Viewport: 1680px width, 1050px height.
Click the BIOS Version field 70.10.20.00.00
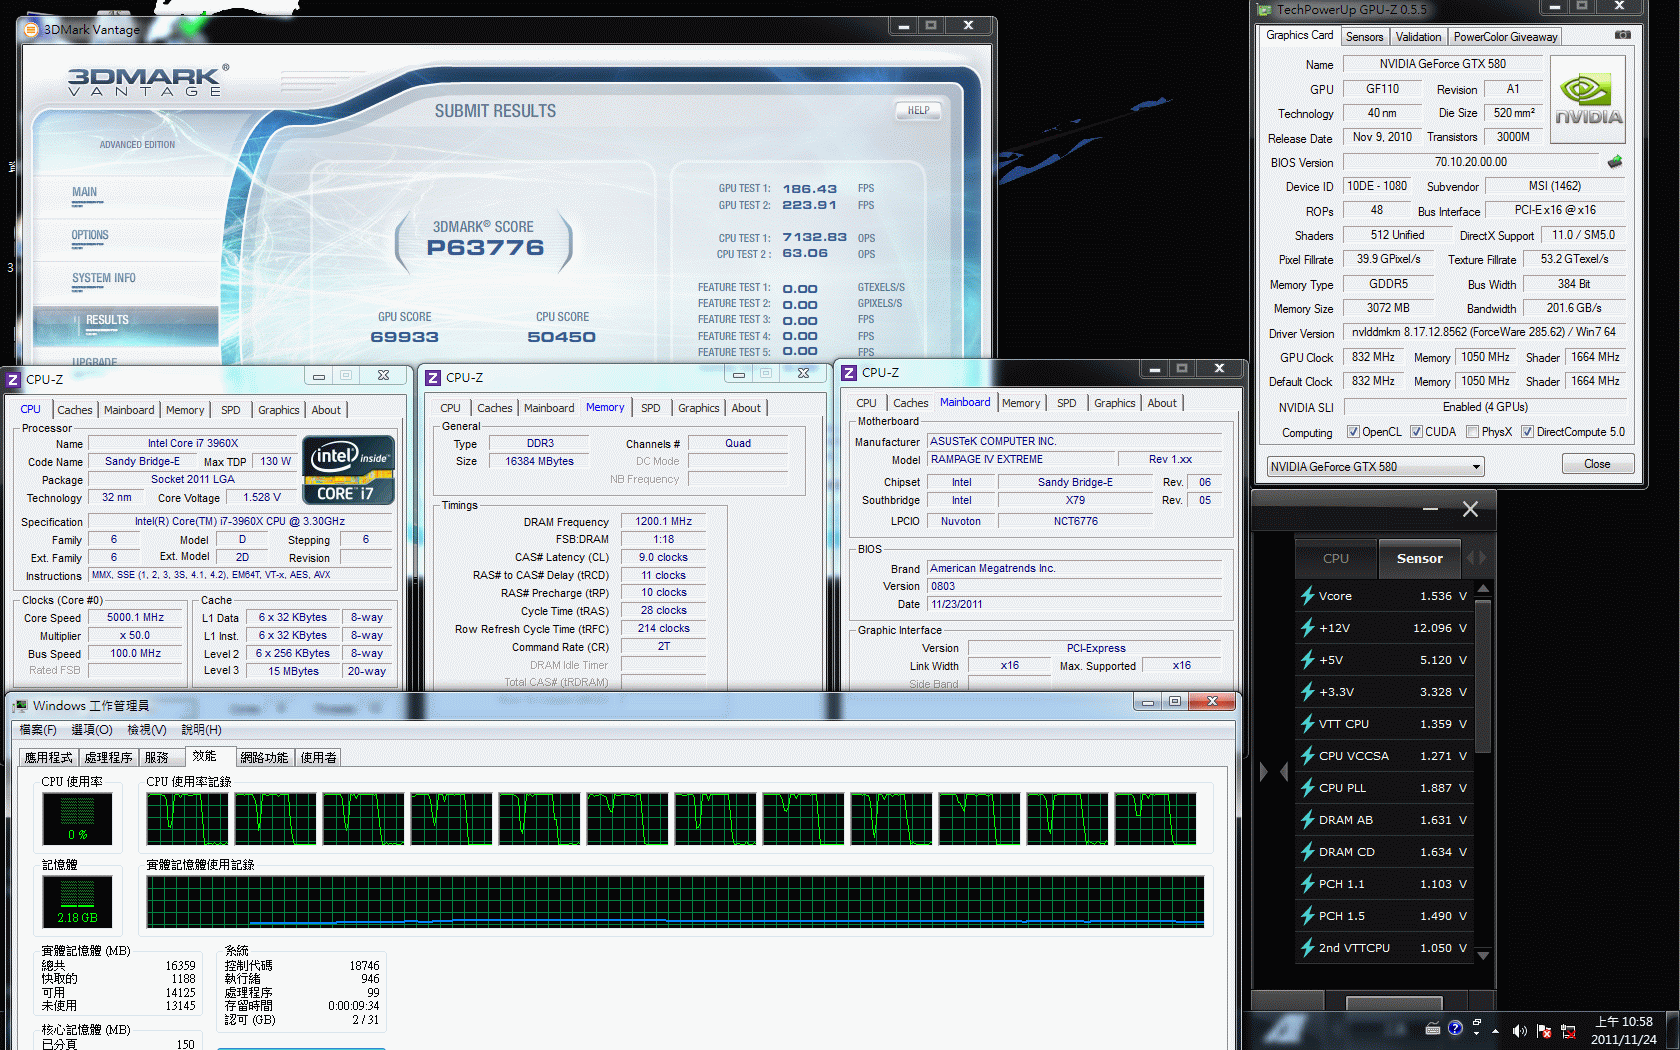(x=1471, y=162)
